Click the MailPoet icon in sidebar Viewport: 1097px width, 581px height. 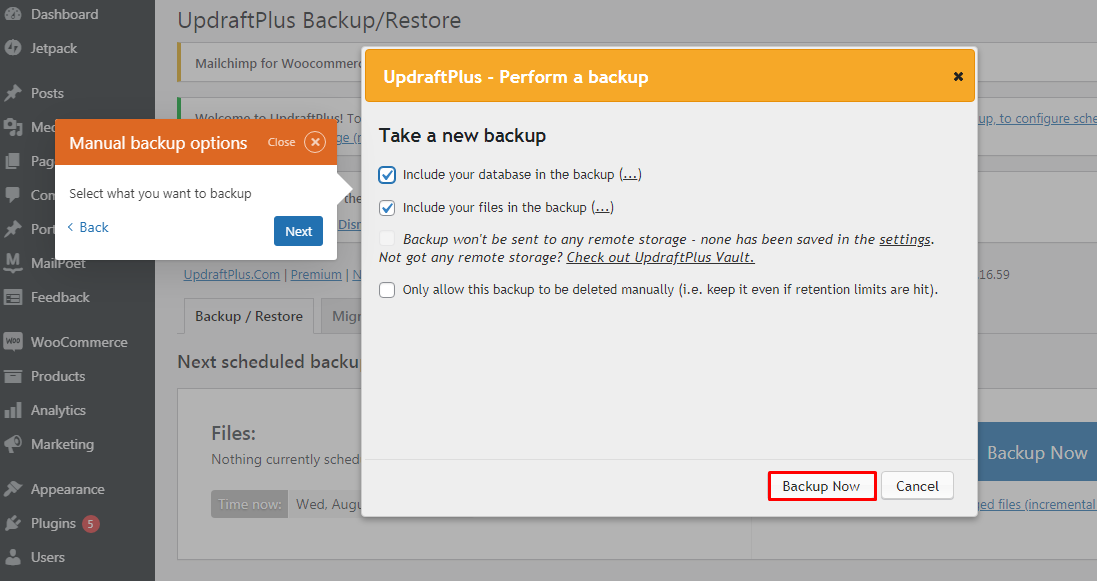[x=13, y=263]
